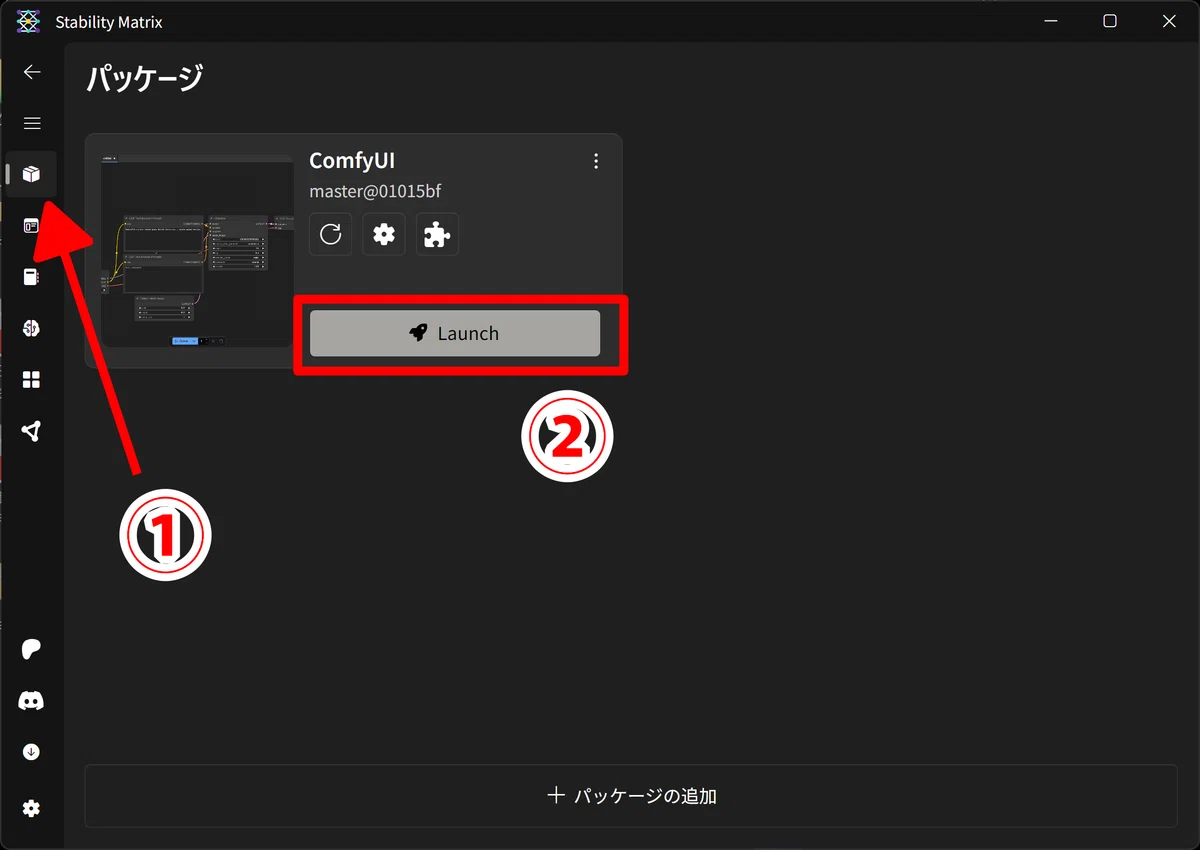Maximize the Stability Matrix window

click(1110, 21)
